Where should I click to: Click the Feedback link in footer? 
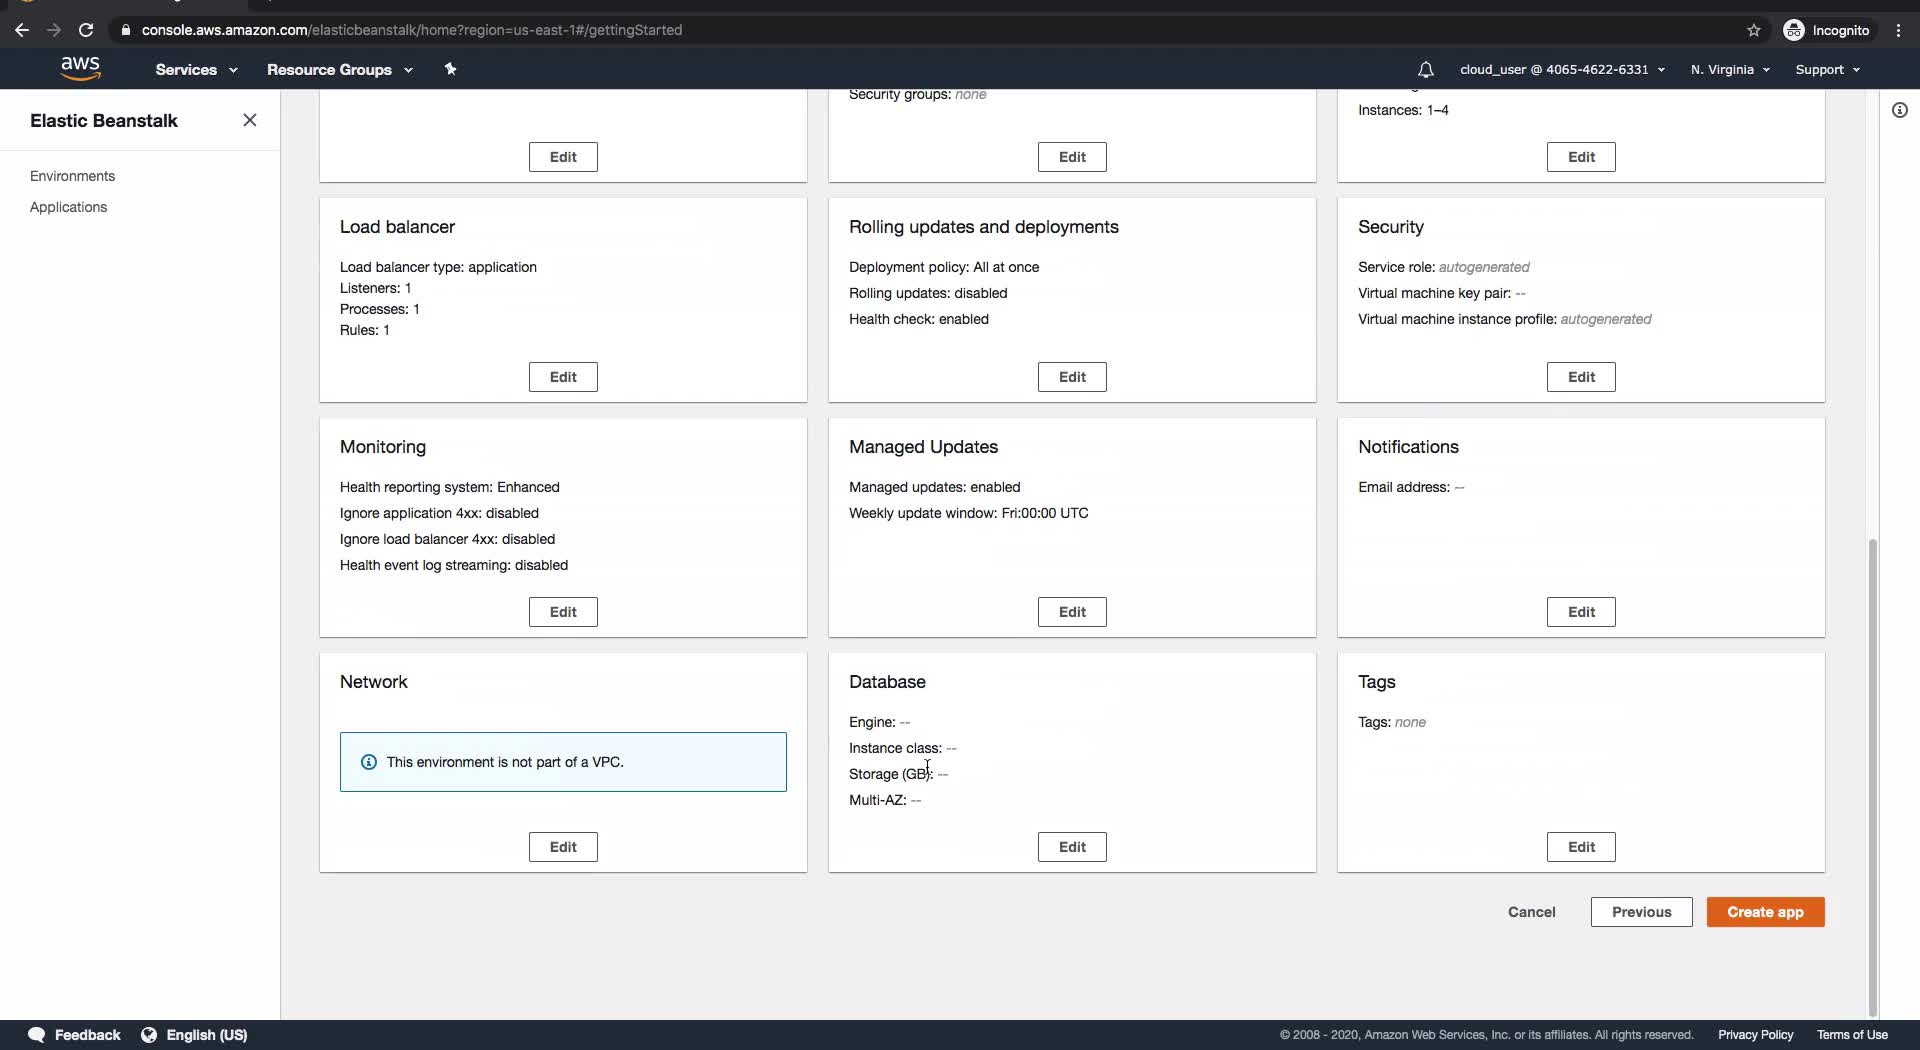click(x=87, y=1035)
